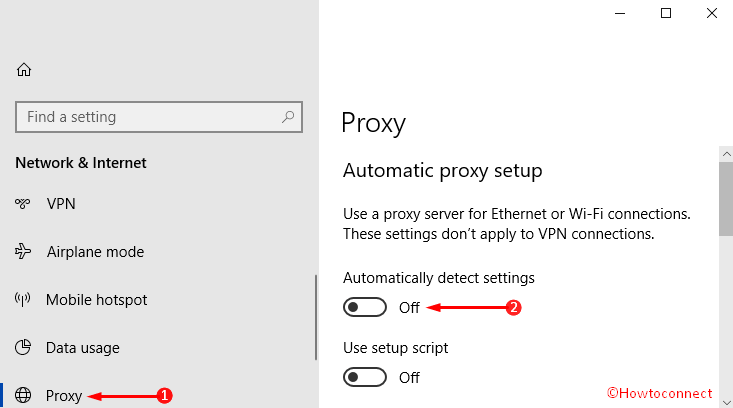
Task: Click the magnifier icon in search box
Action: coord(288,116)
